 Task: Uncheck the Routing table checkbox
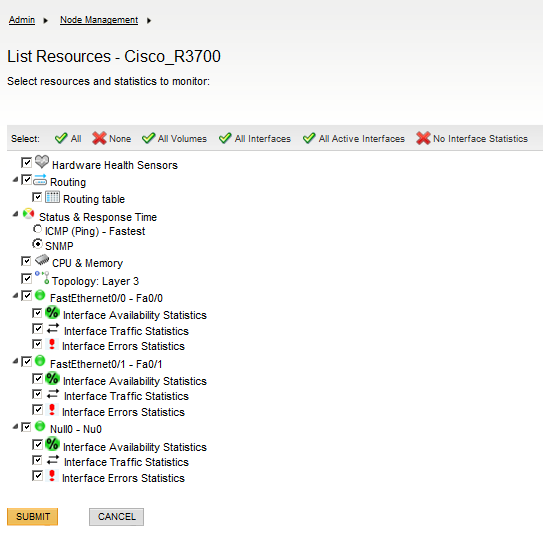click(37, 197)
